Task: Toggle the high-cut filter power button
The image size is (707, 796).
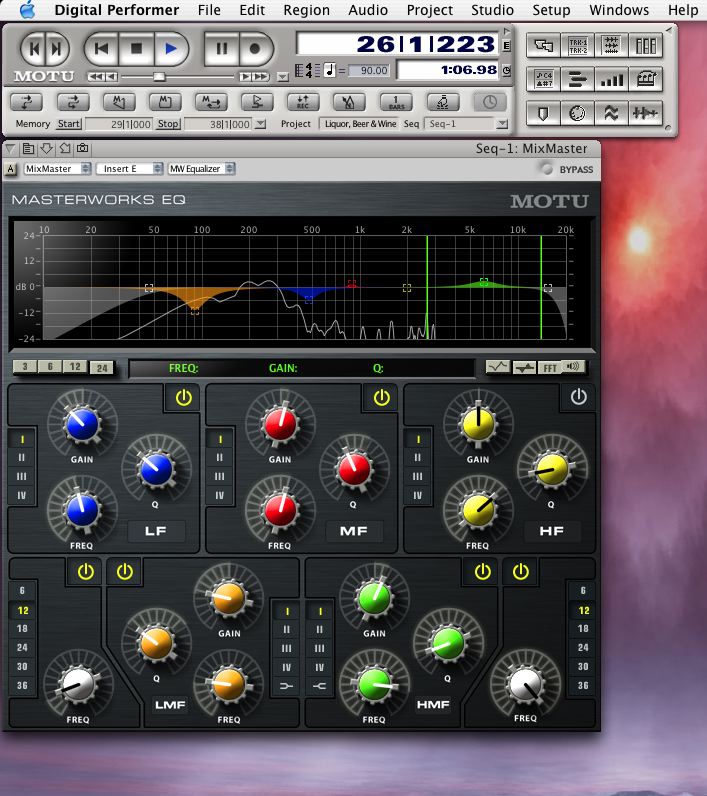Action: pyautogui.click(x=521, y=572)
